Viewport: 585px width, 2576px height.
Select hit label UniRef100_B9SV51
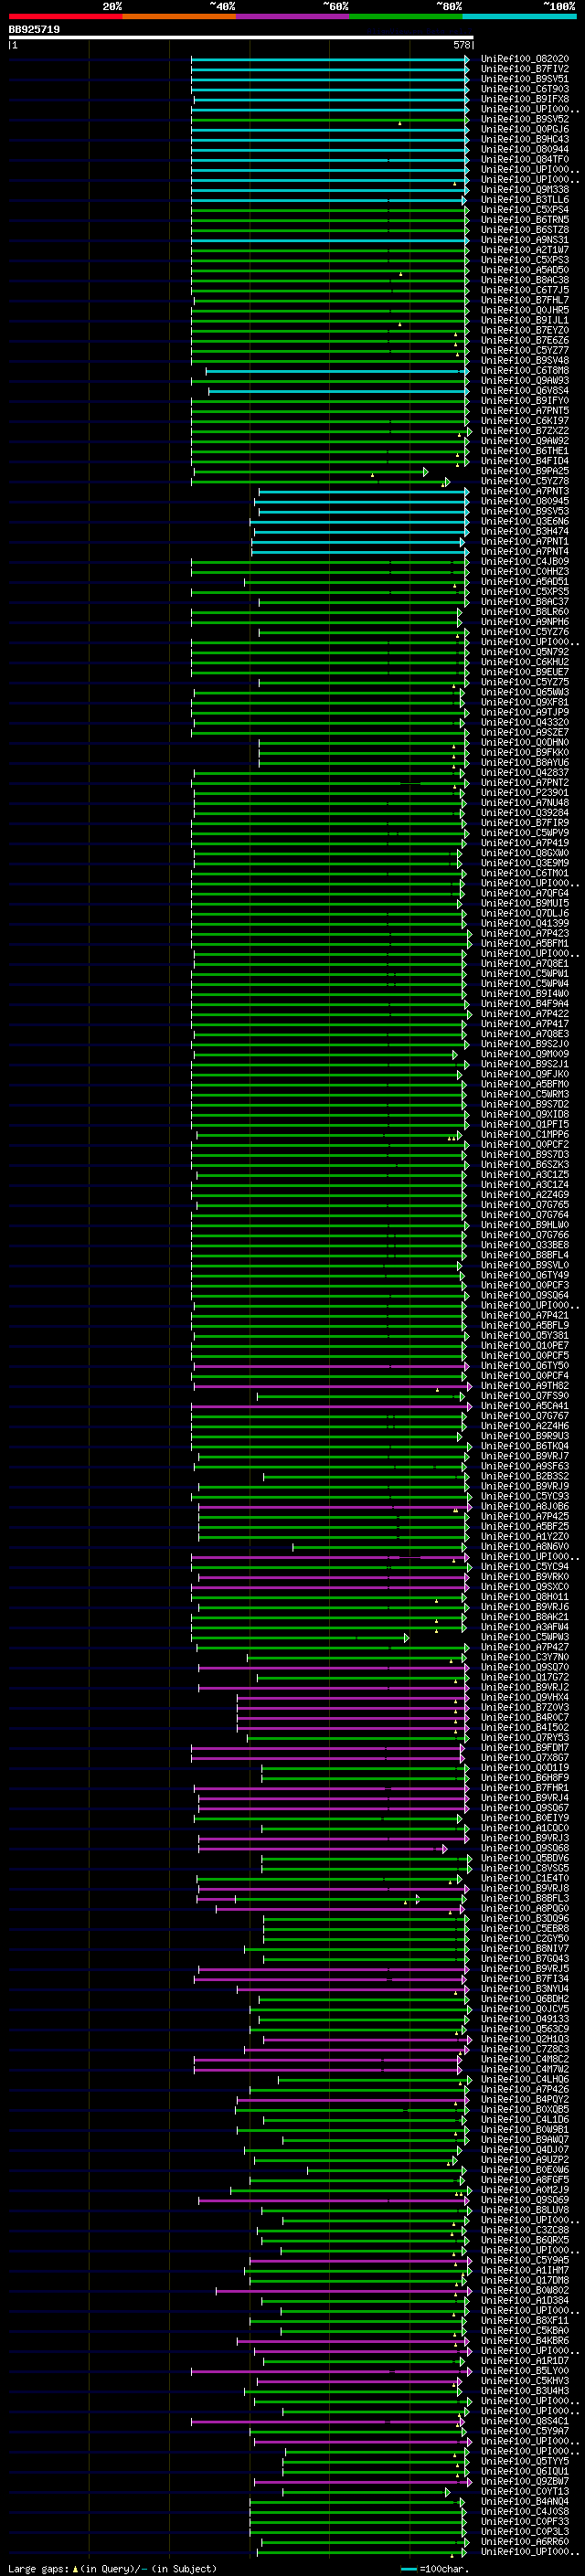(524, 79)
